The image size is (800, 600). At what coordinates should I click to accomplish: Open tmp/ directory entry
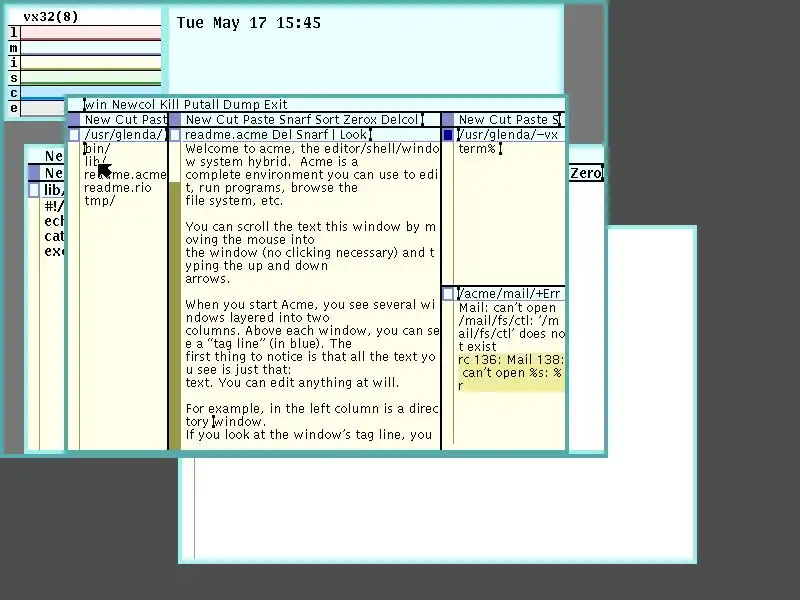99,201
